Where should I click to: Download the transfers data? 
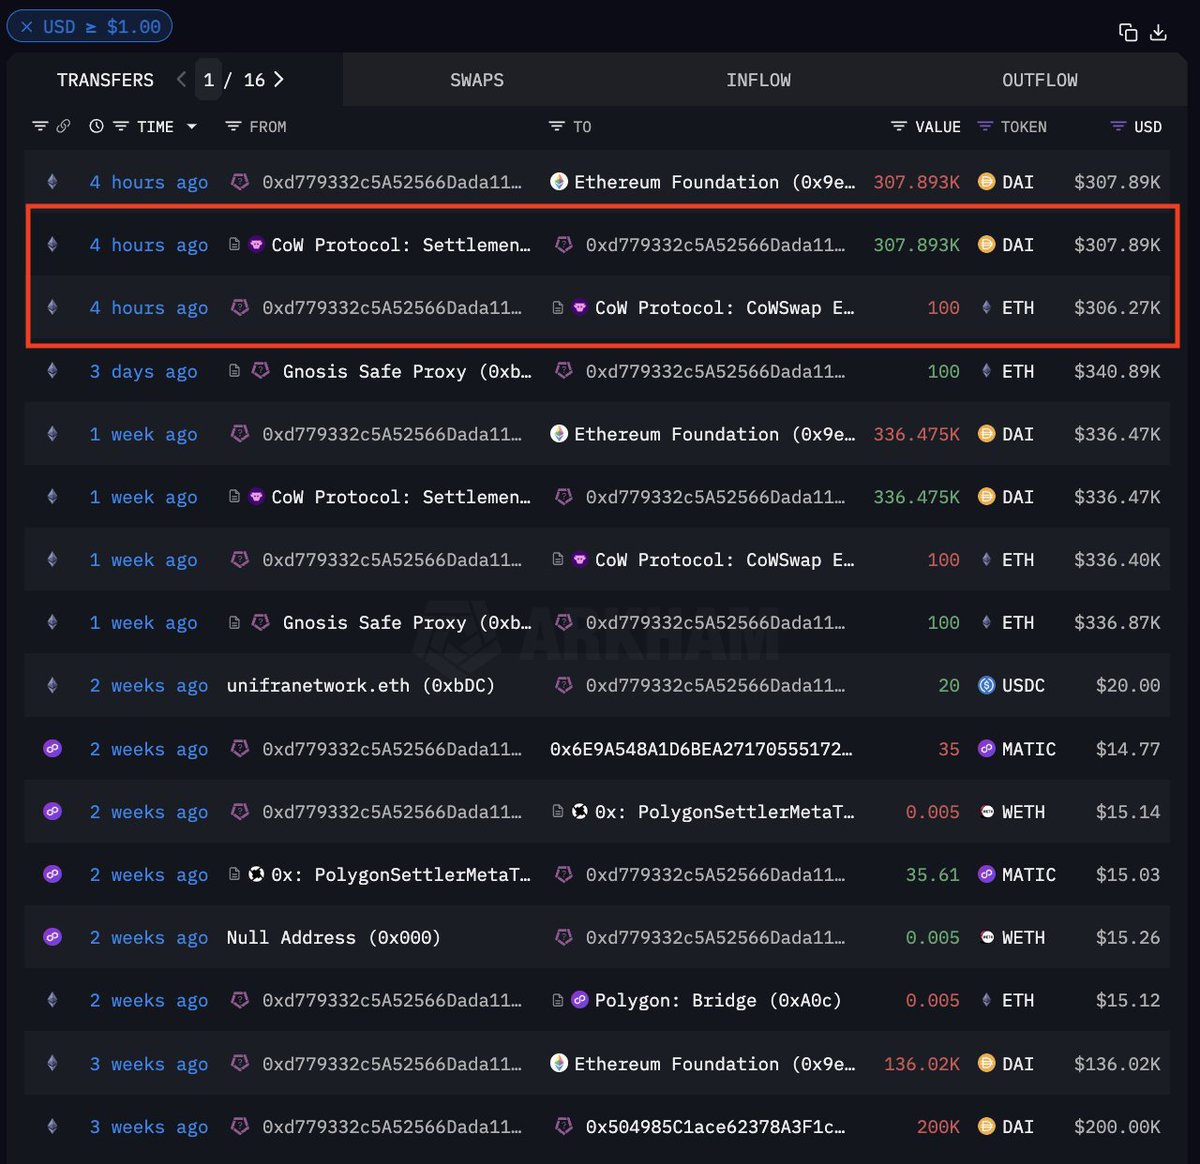pos(1158,32)
